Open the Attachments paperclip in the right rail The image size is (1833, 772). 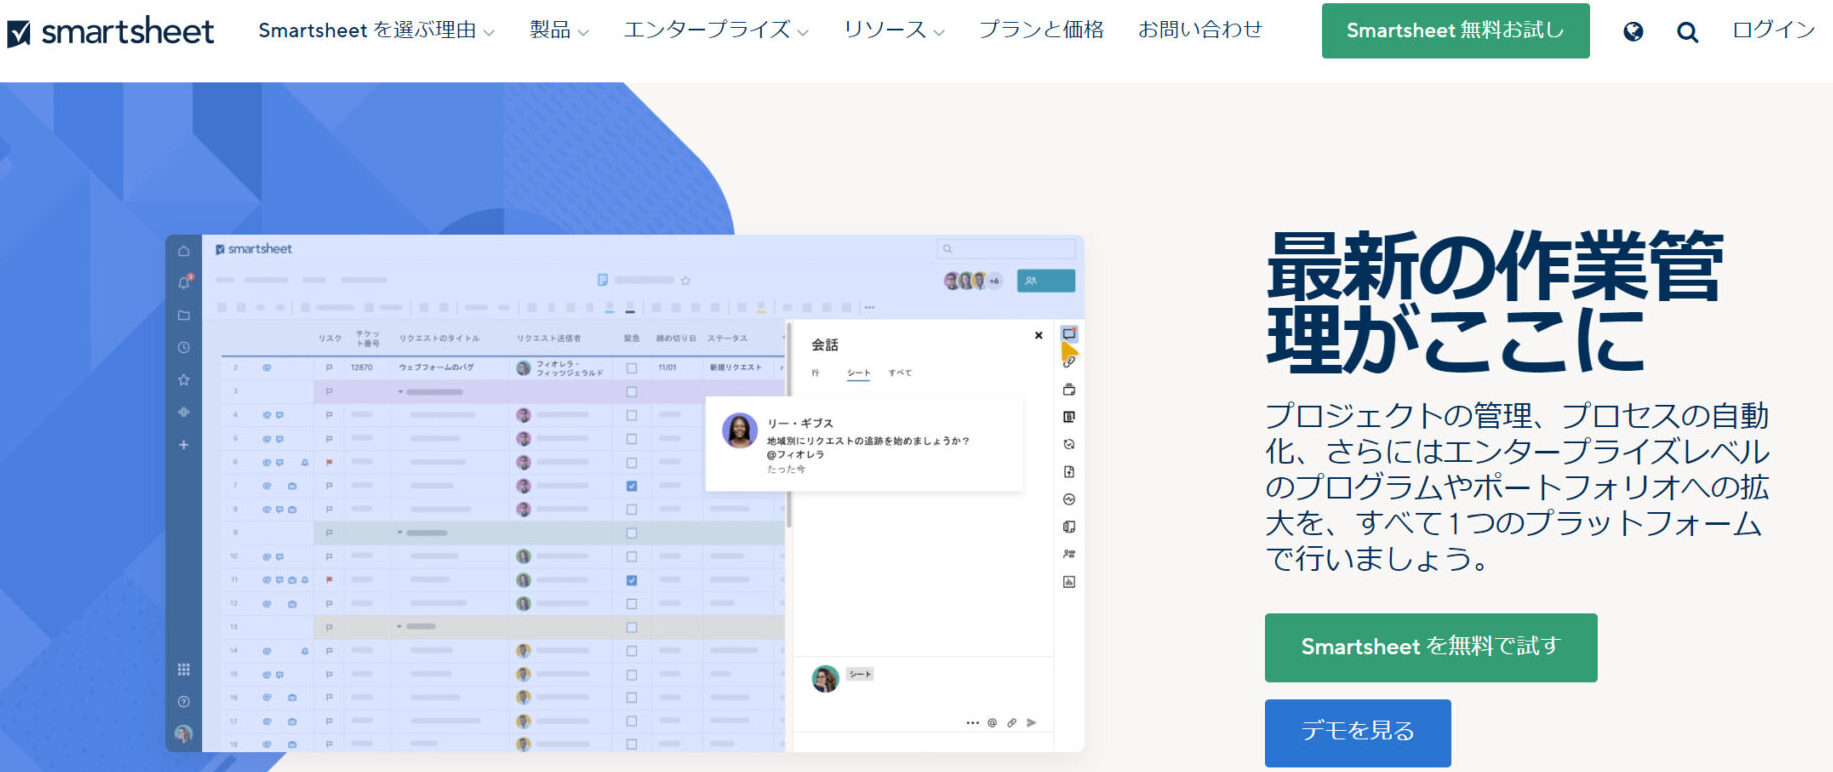pyautogui.click(x=1069, y=361)
